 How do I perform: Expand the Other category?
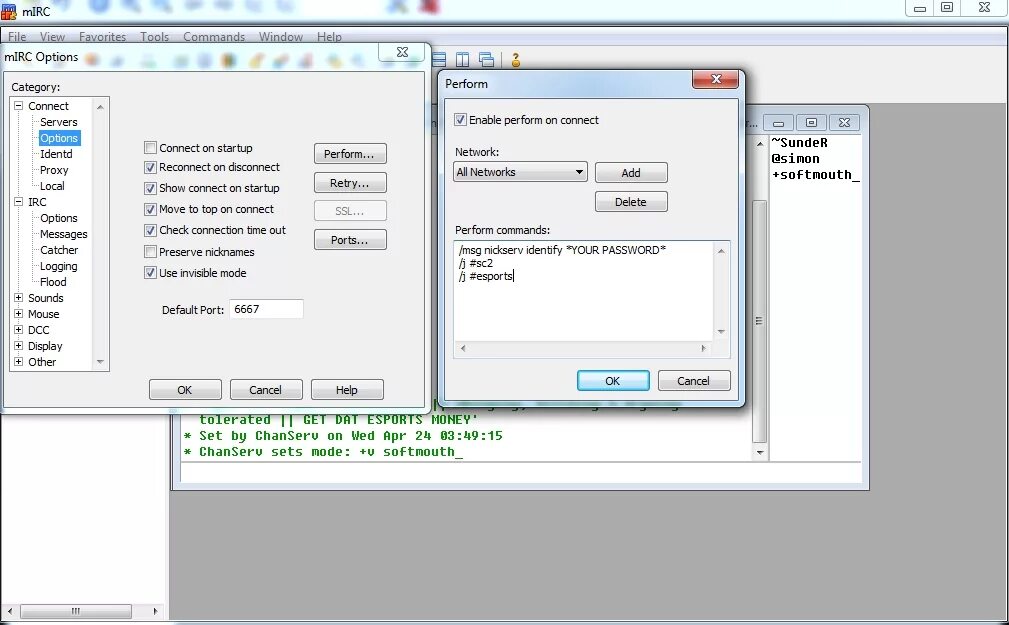(x=19, y=362)
